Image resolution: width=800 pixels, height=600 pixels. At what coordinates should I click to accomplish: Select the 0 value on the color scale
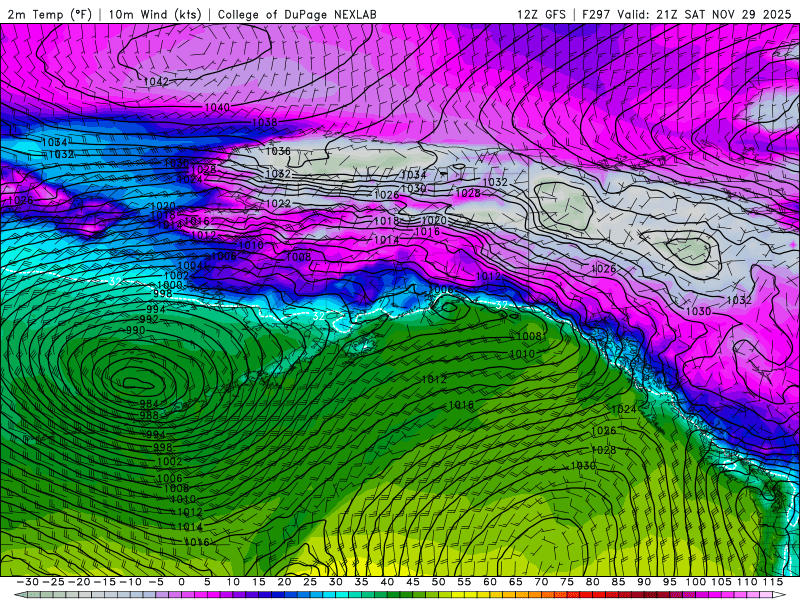pos(182,582)
